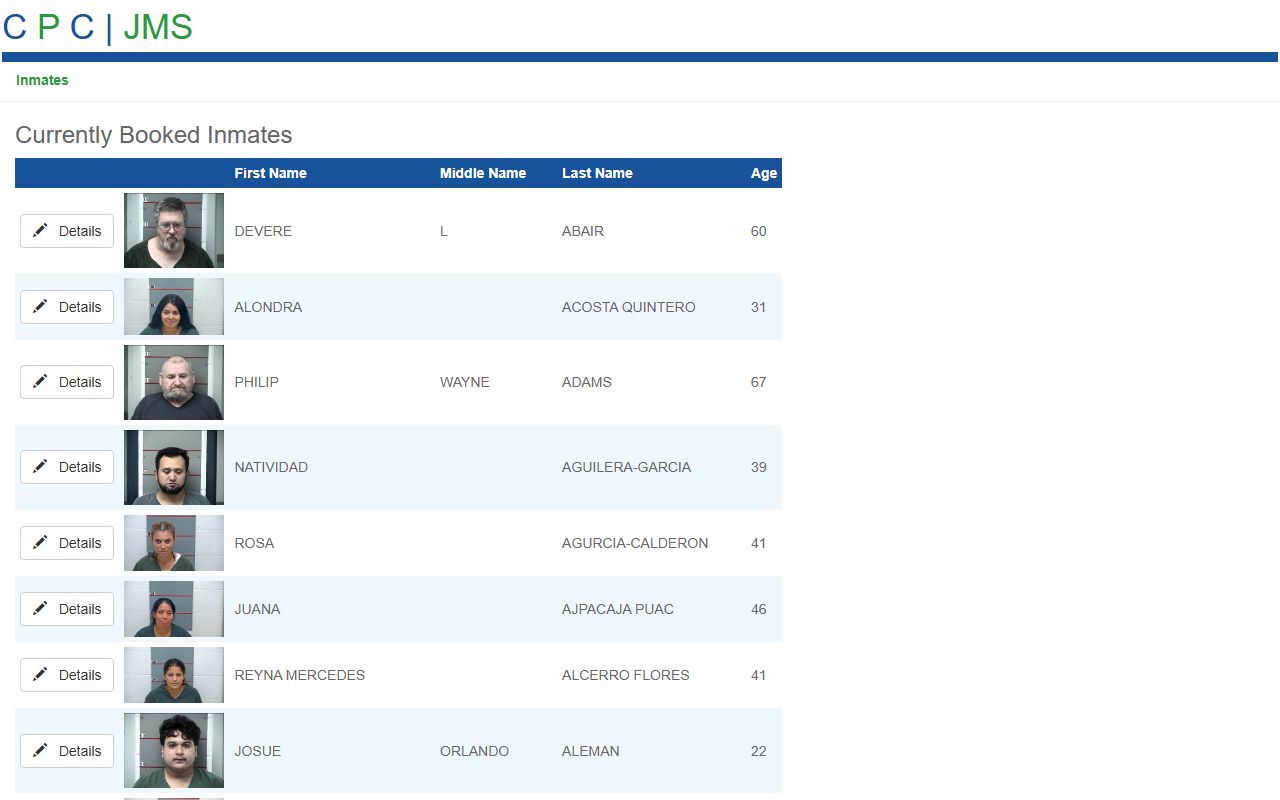Click age 67 in the ADAMS row
1280x800 pixels.
click(759, 382)
